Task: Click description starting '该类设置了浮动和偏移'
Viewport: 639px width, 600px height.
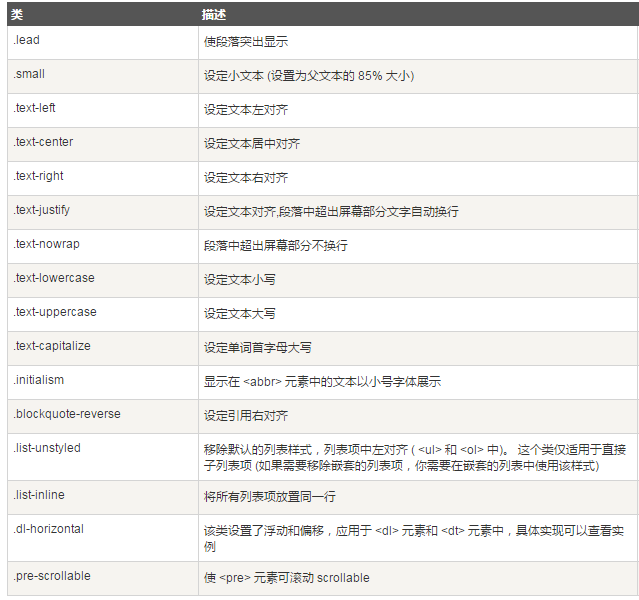Action: click(x=414, y=538)
